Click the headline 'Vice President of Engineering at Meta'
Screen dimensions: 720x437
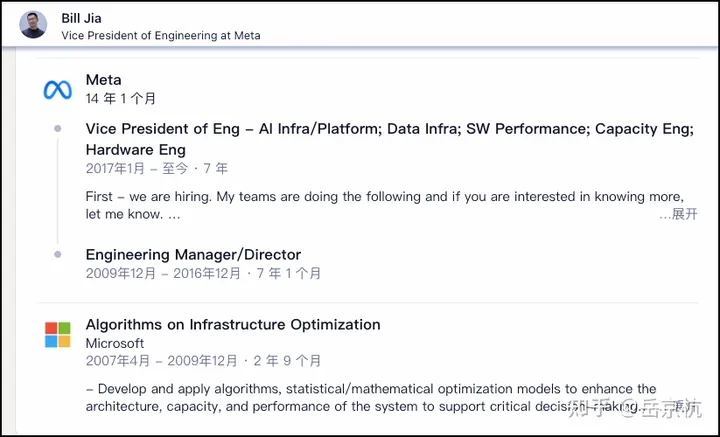coord(161,36)
